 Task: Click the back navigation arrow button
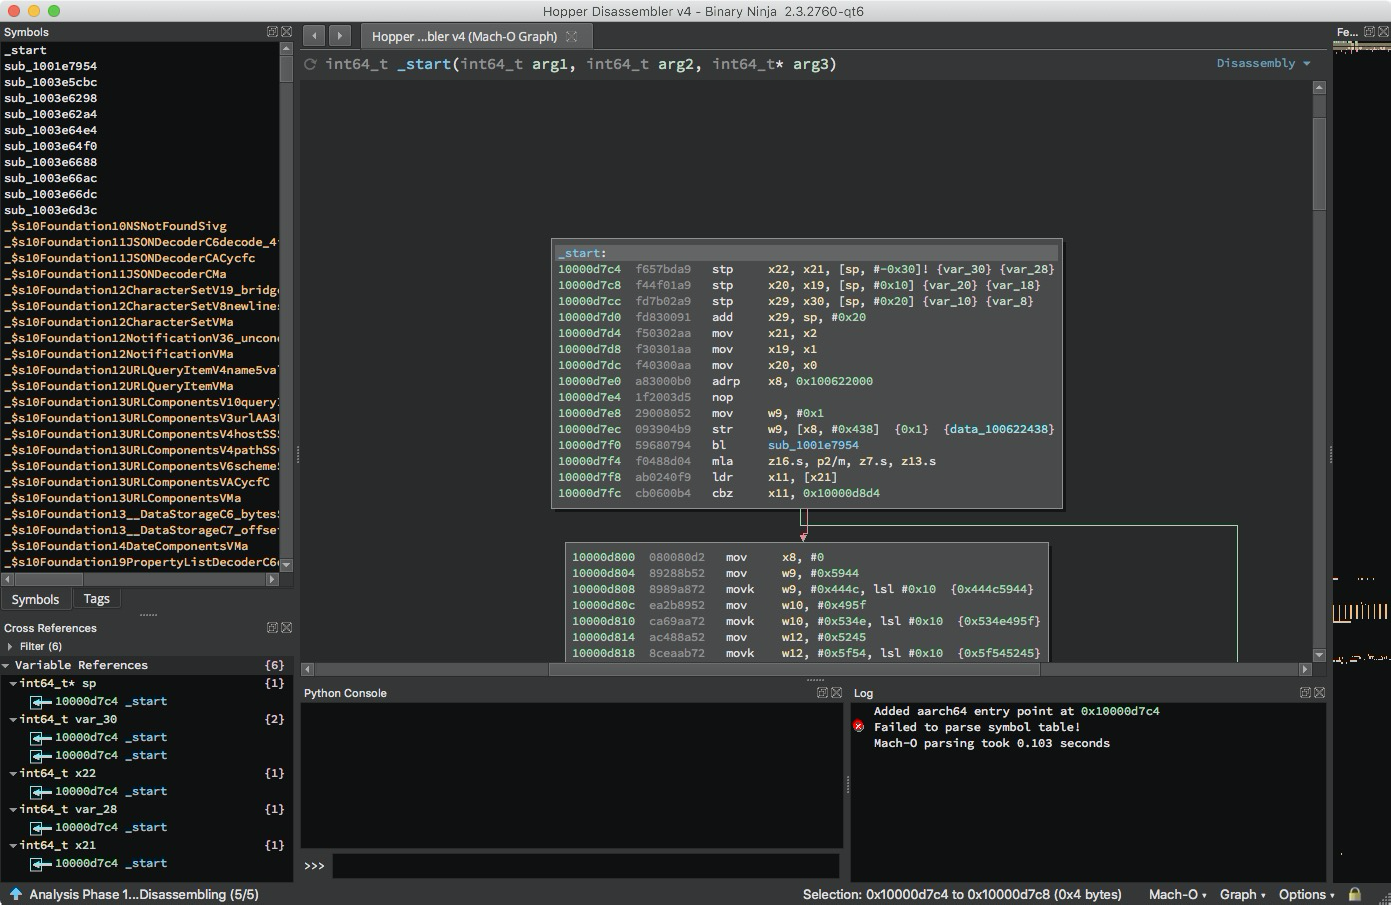tap(314, 36)
